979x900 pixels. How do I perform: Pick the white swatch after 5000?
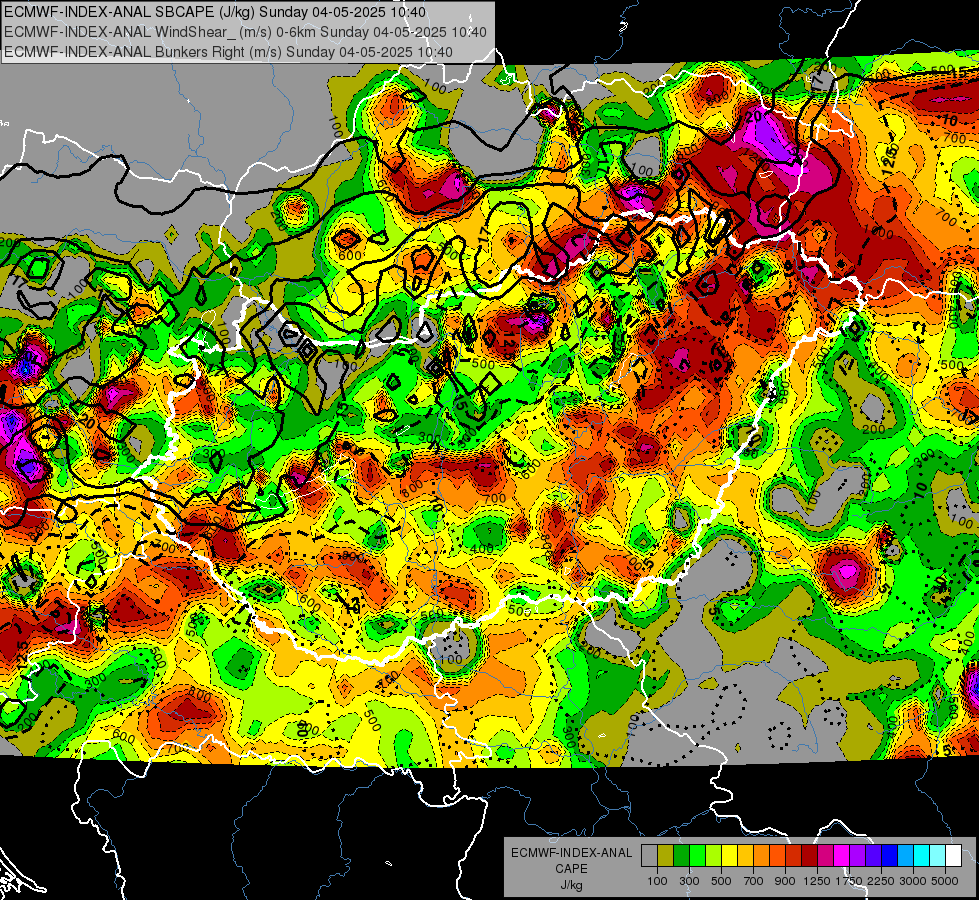[953, 856]
